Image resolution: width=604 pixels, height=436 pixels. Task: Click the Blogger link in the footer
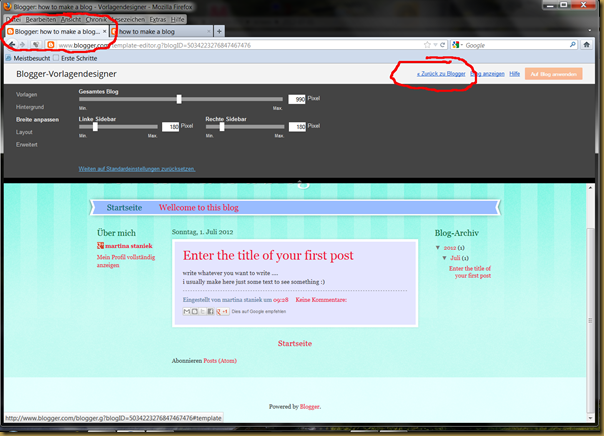[x=309, y=406]
